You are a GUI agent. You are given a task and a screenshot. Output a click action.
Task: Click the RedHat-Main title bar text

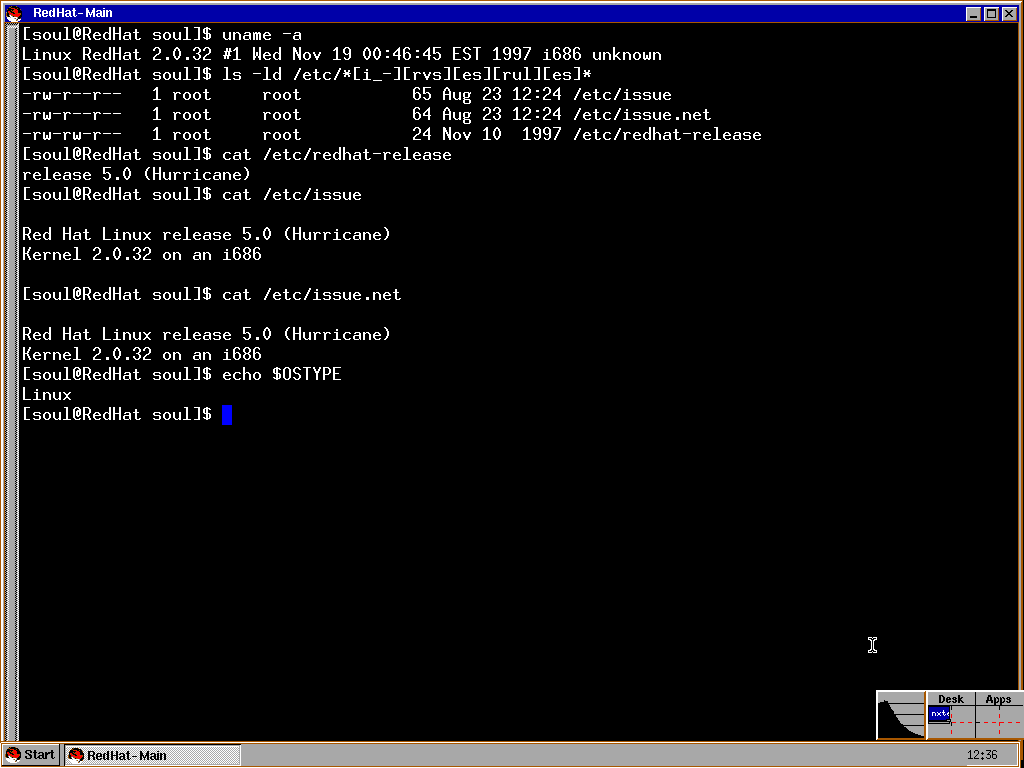click(72, 13)
